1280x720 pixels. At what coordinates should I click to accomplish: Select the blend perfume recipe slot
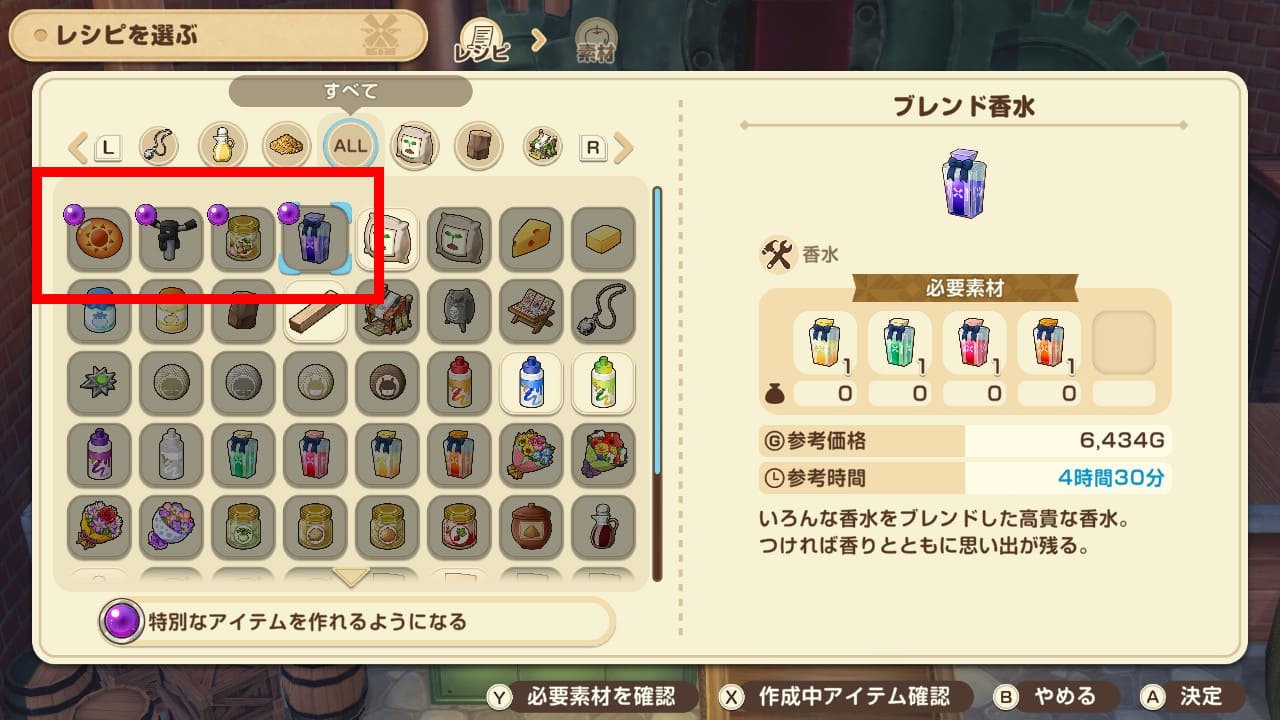pos(315,238)
